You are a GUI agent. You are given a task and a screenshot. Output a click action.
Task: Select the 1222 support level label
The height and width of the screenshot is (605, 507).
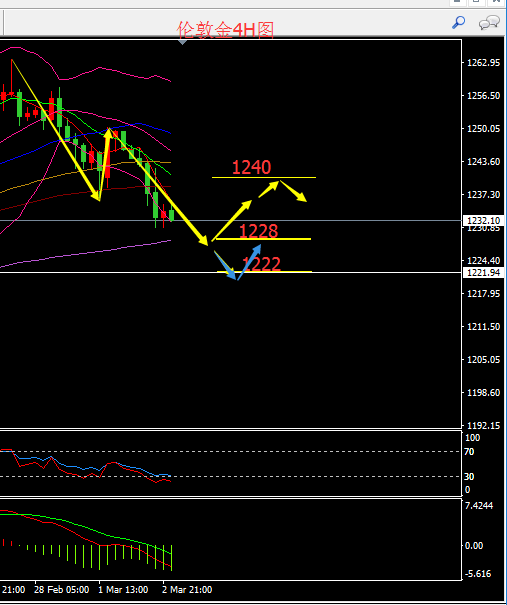pos(261,264)
